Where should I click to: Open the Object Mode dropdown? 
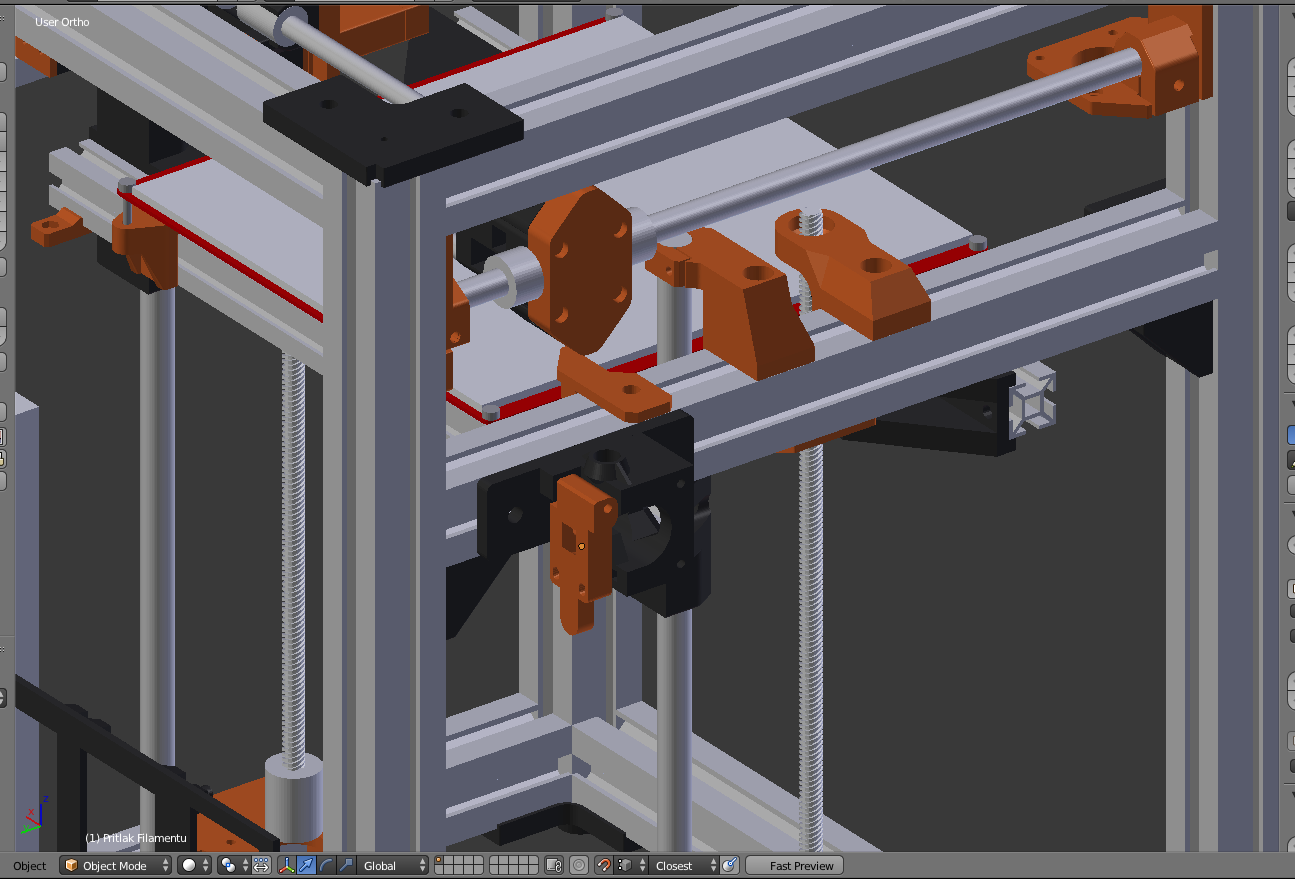pos(115,866)
